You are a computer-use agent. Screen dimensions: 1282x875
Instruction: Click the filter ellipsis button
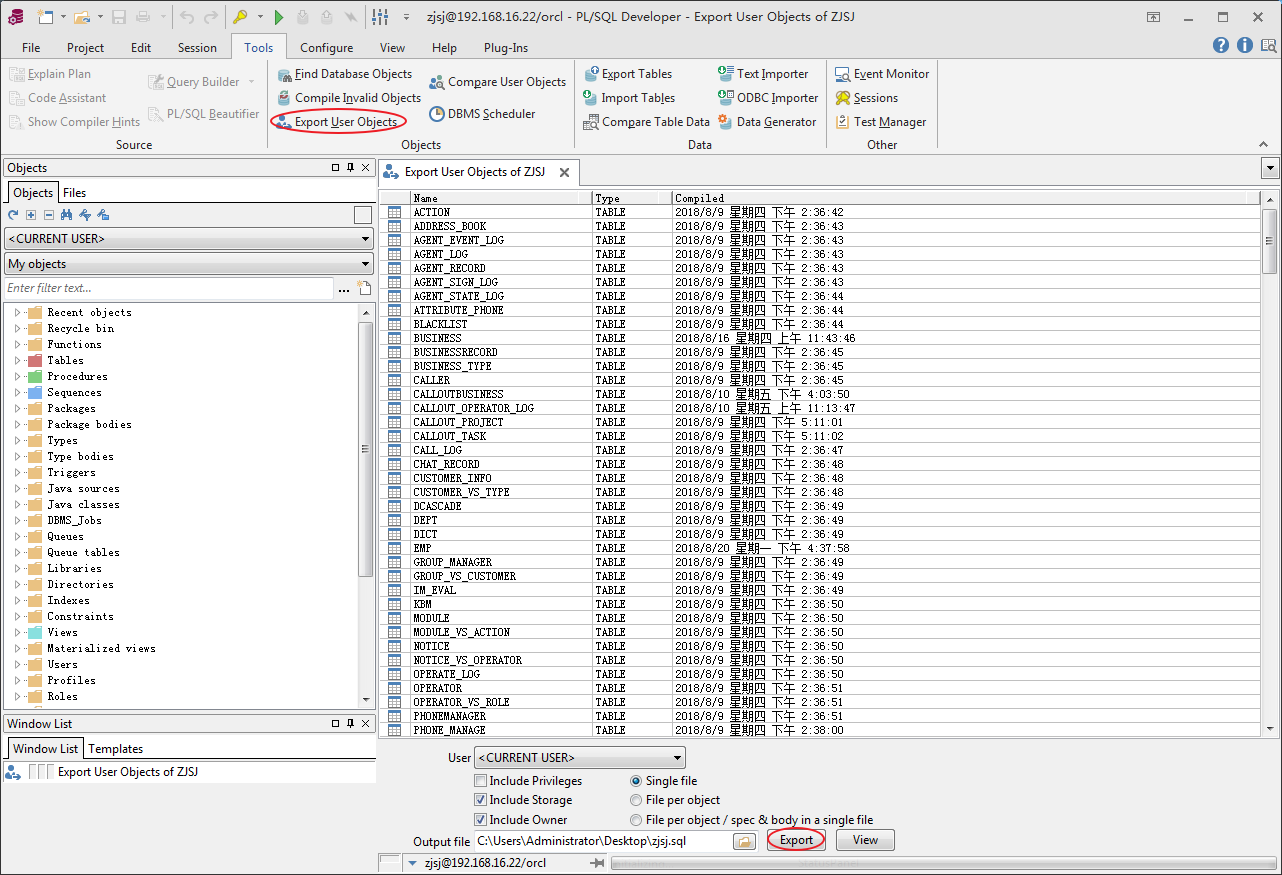point(344,289)
